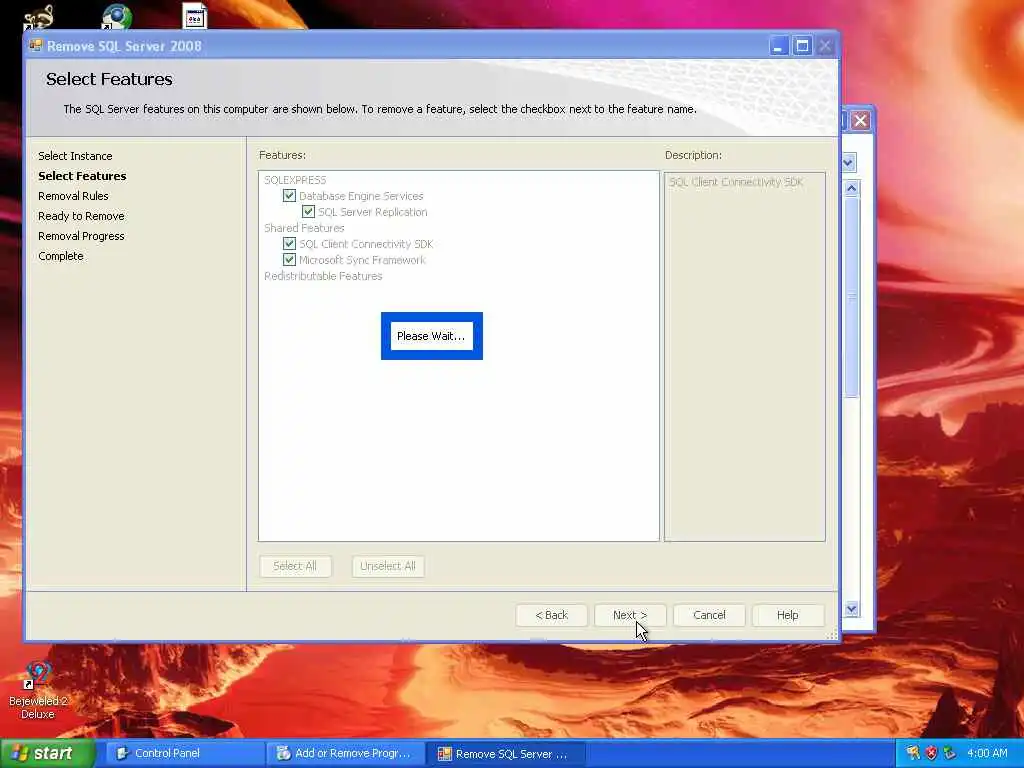Image resolution: width=1024 pixels, height=768 pixels.
Task: Click the Description pane text
Action: pos(736,182)
